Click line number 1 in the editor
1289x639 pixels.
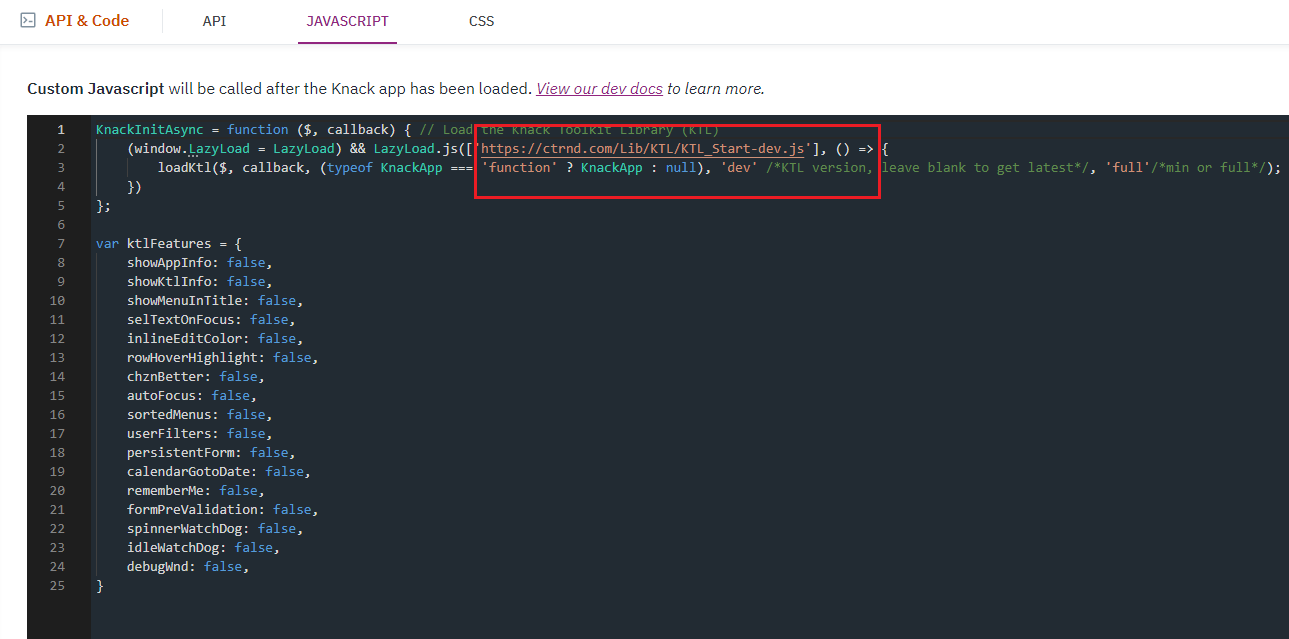pyautogui.click(x=61, y=128)
